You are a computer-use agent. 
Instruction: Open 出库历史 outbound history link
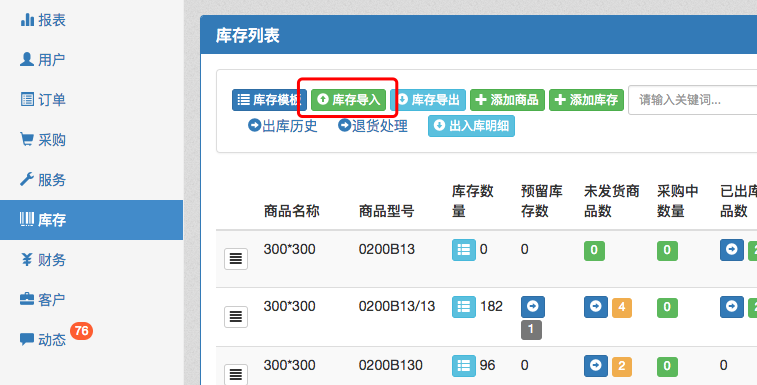coord(282,126)
